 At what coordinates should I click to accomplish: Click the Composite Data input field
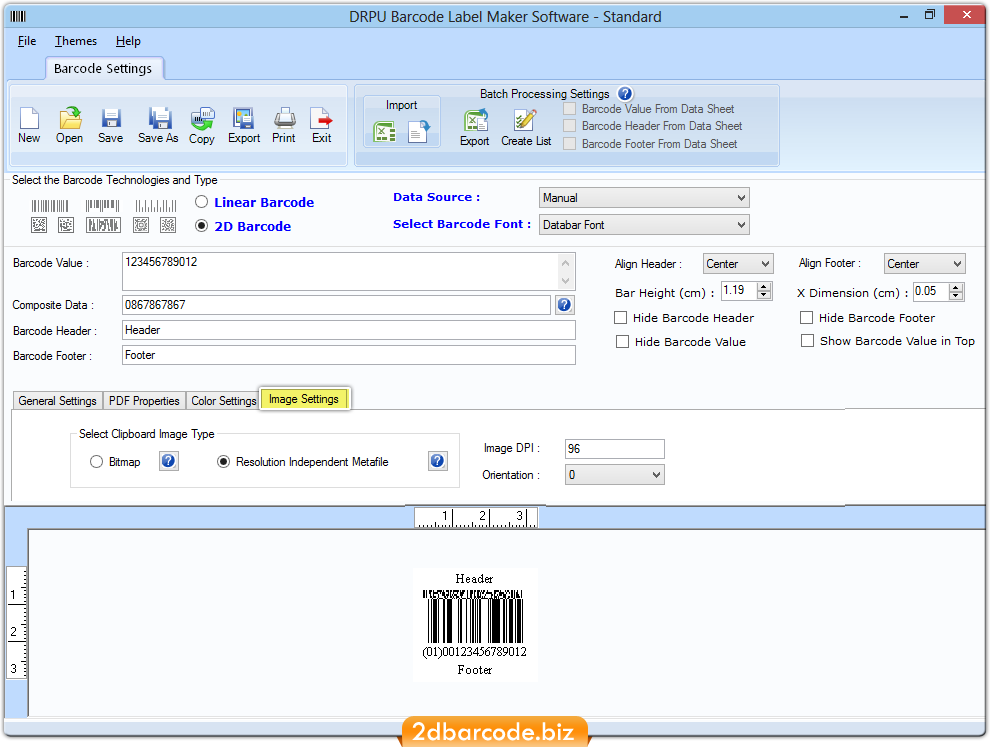pos(336,305)
